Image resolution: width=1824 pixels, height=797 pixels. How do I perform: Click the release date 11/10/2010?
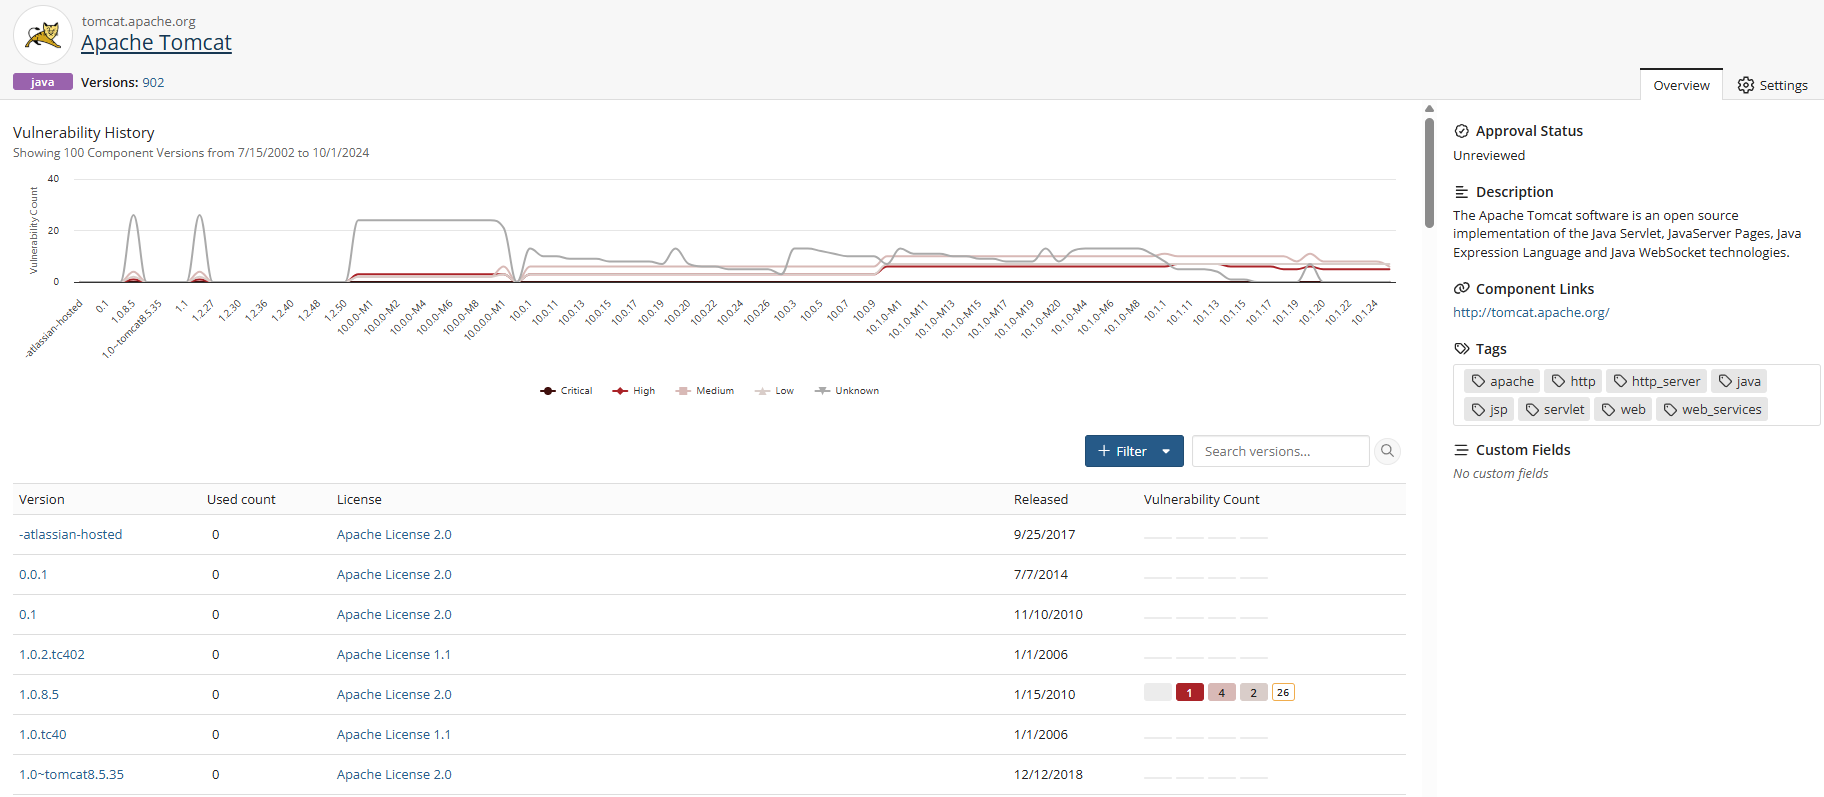[x=1049, y=614]
